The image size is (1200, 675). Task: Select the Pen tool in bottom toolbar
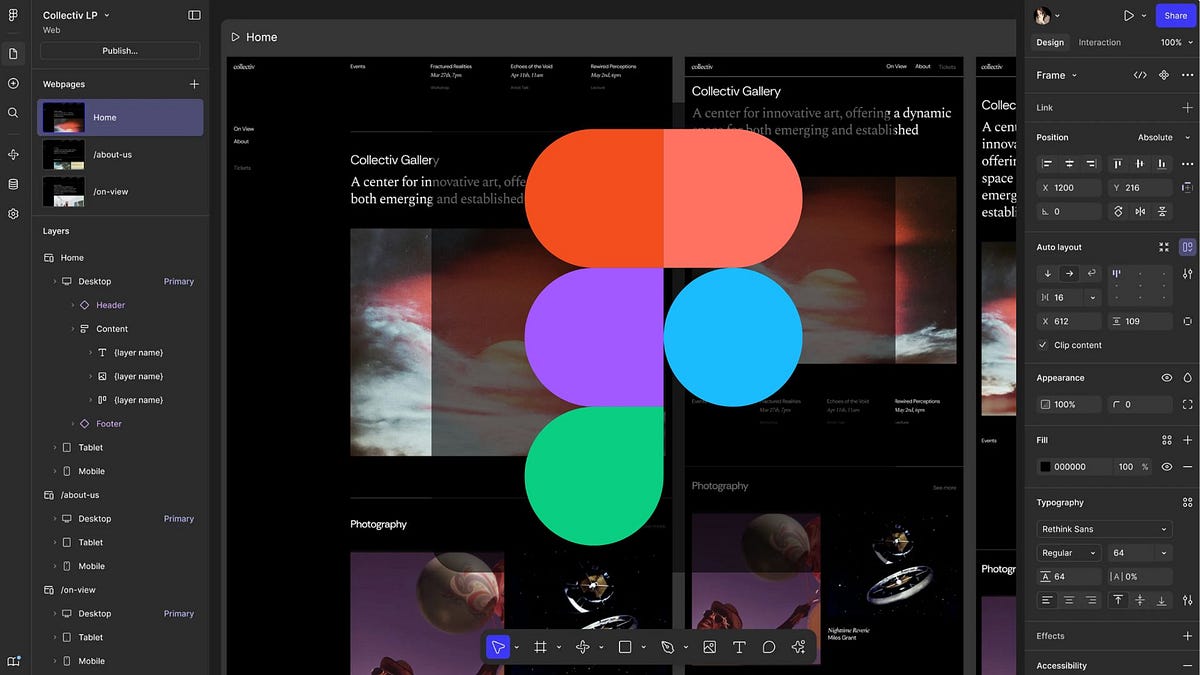[x=667, y=647]
